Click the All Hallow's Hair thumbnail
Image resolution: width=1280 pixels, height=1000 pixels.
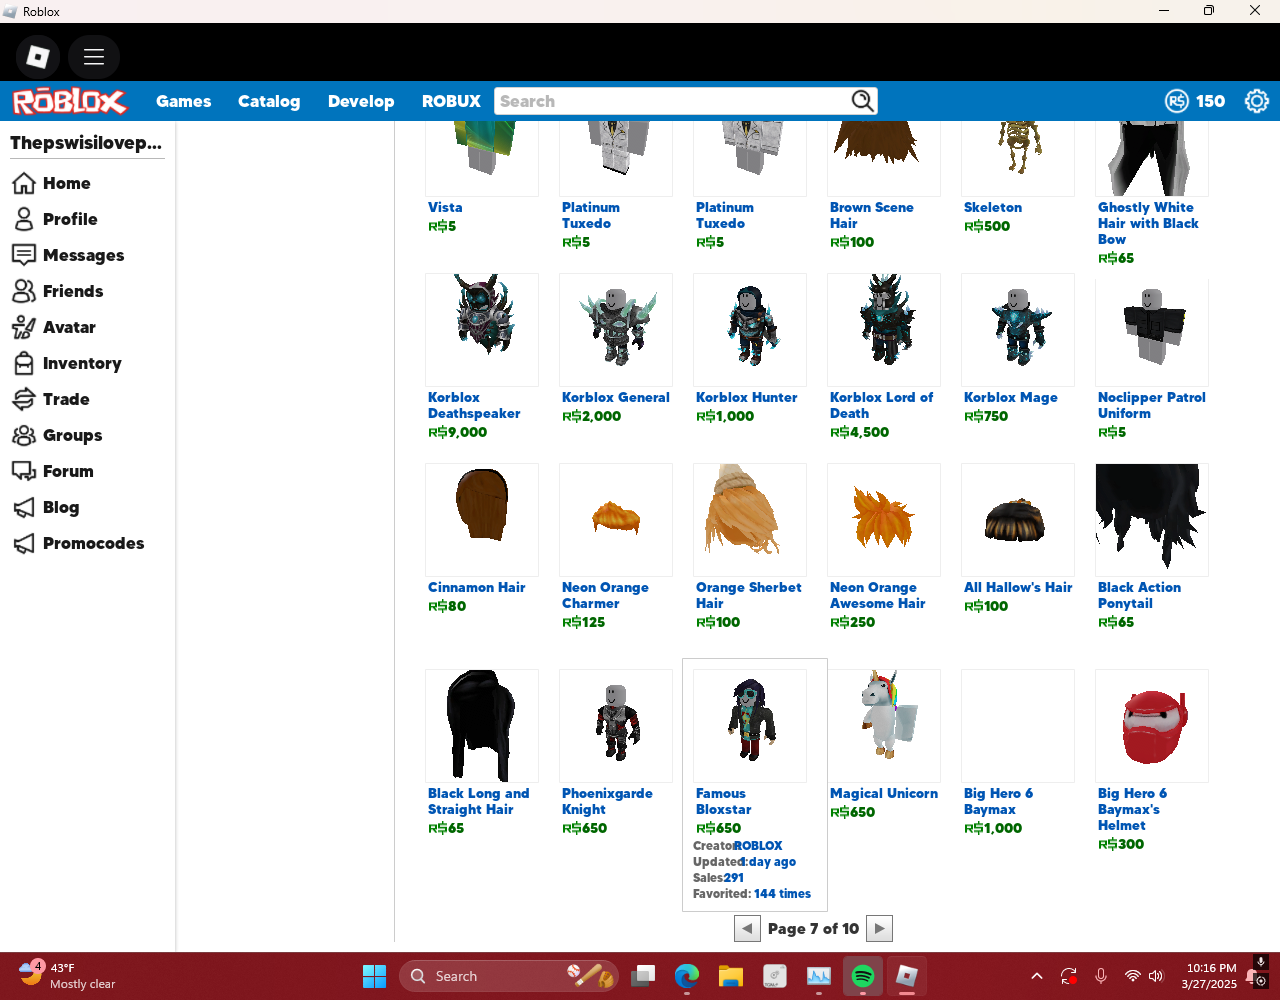coord(1018,520)
